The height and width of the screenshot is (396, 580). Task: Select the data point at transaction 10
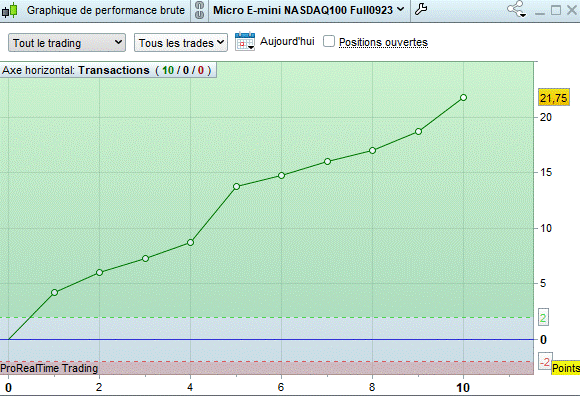click(x=463, y=98)
